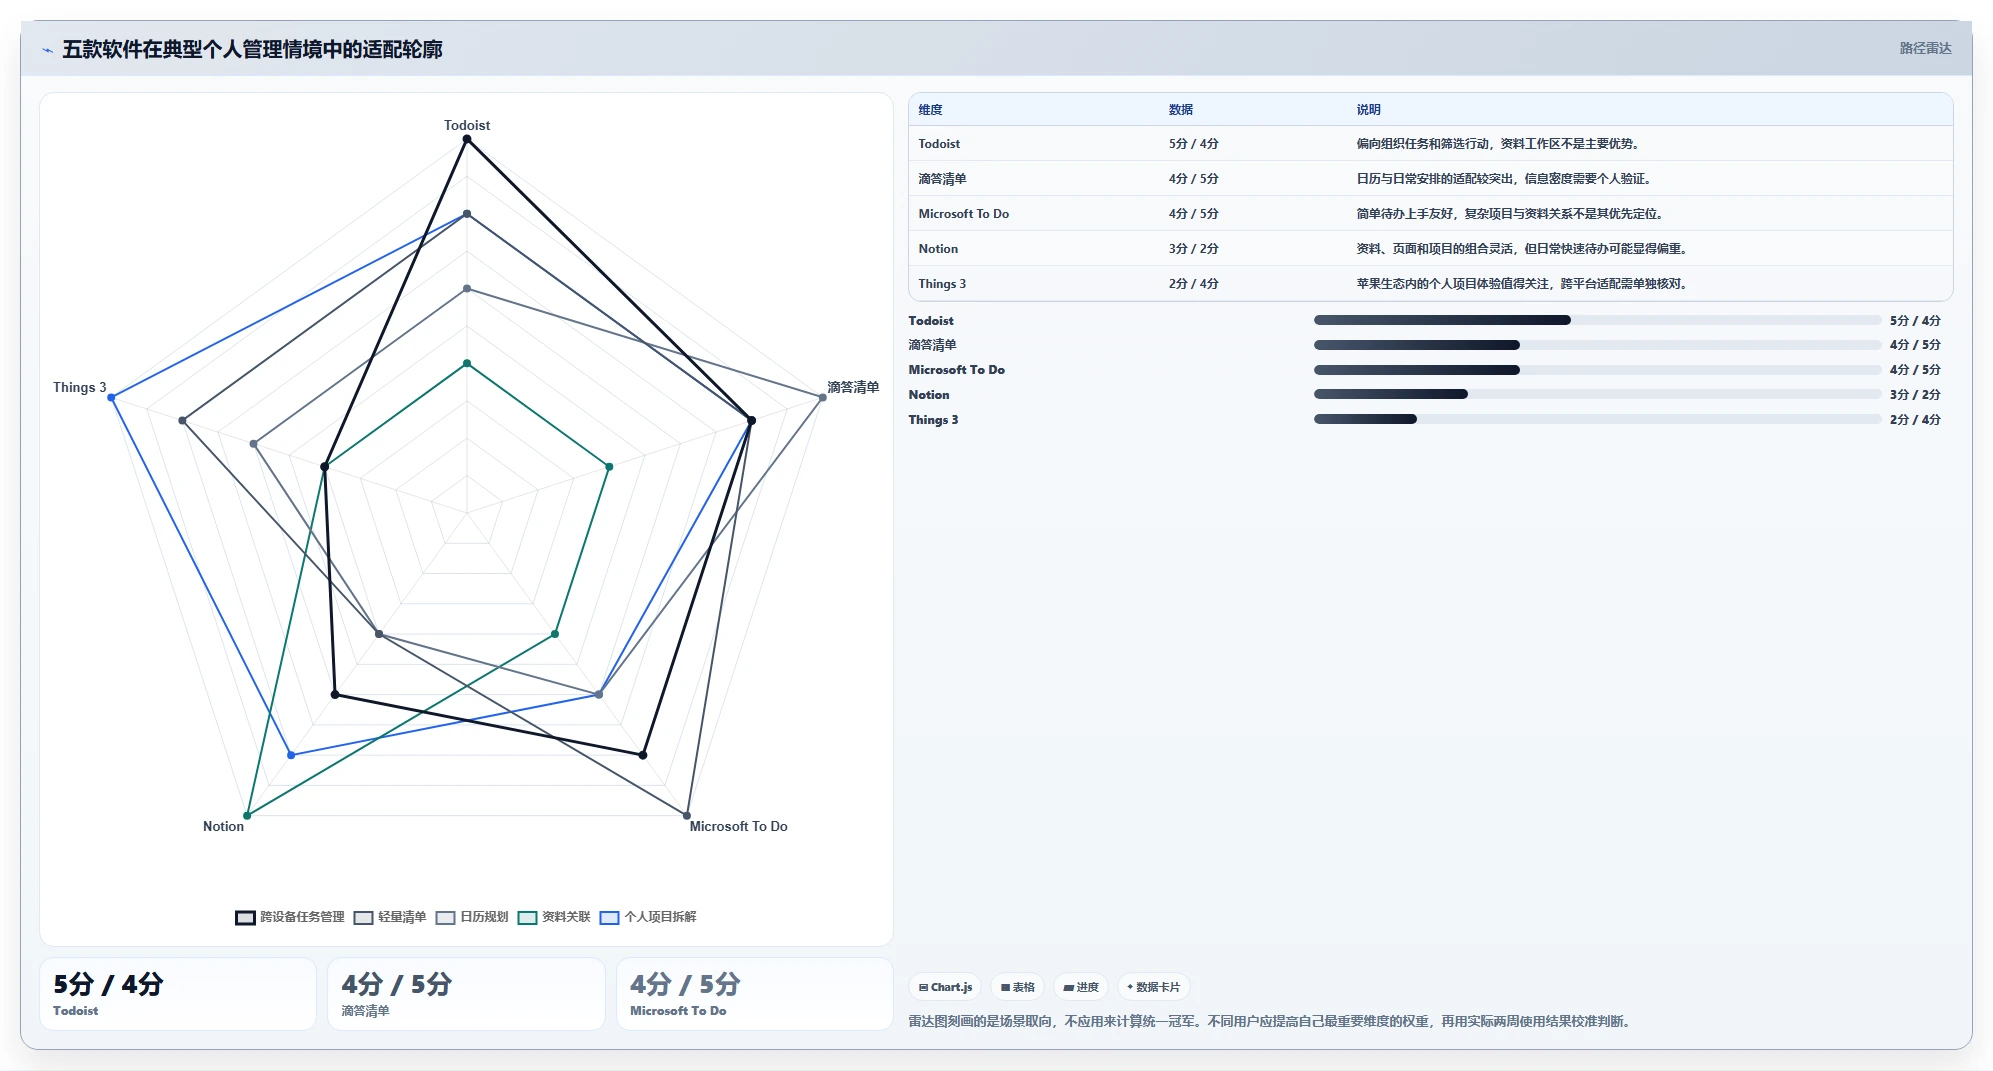Click the Microsoft To Do radar axis label
1993x1071 pixels.
pyautogui.click(x=738, y=826)
